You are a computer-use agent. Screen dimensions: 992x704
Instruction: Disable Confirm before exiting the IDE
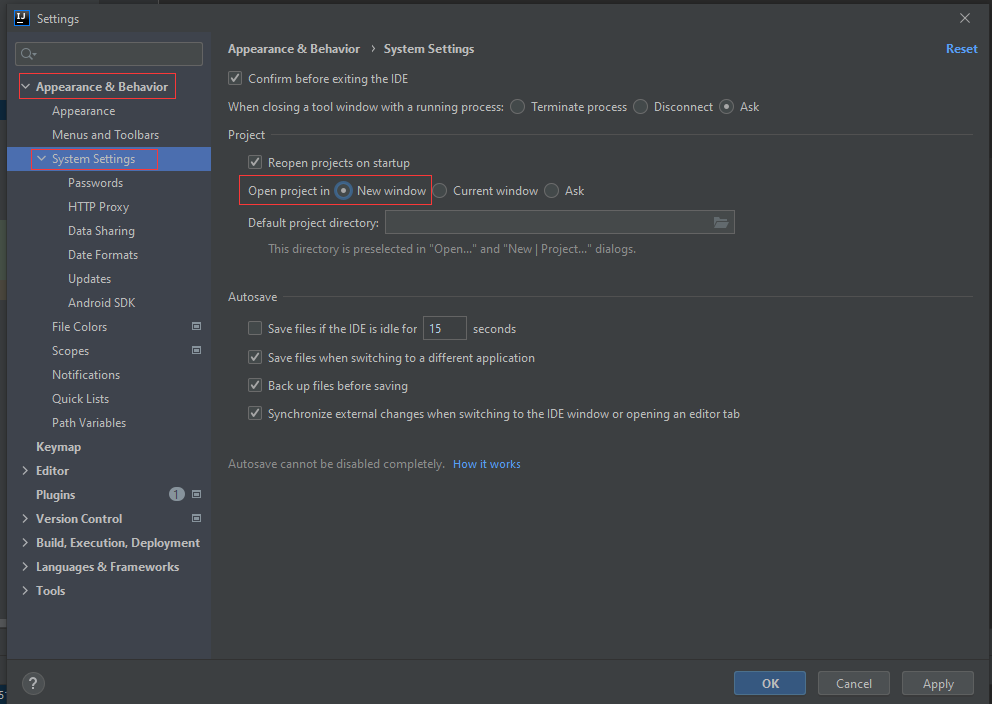coord(235,78)
